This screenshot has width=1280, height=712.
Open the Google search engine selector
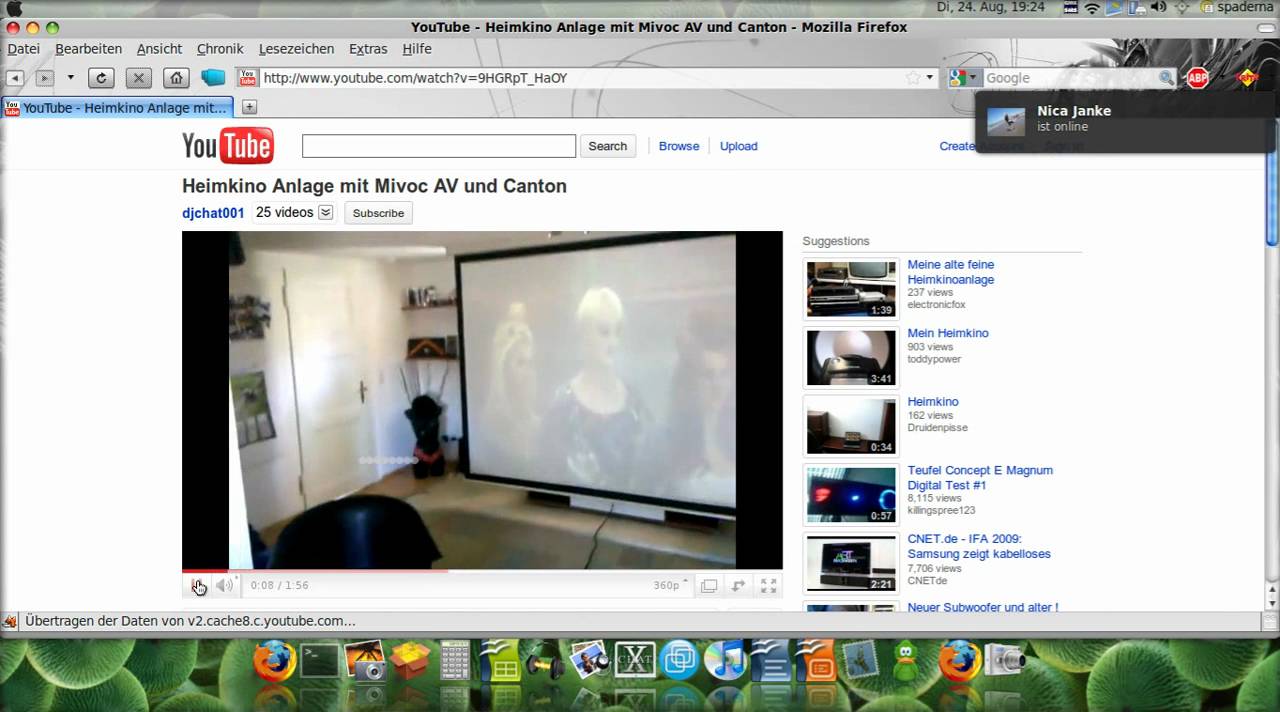tap(964, 78)
